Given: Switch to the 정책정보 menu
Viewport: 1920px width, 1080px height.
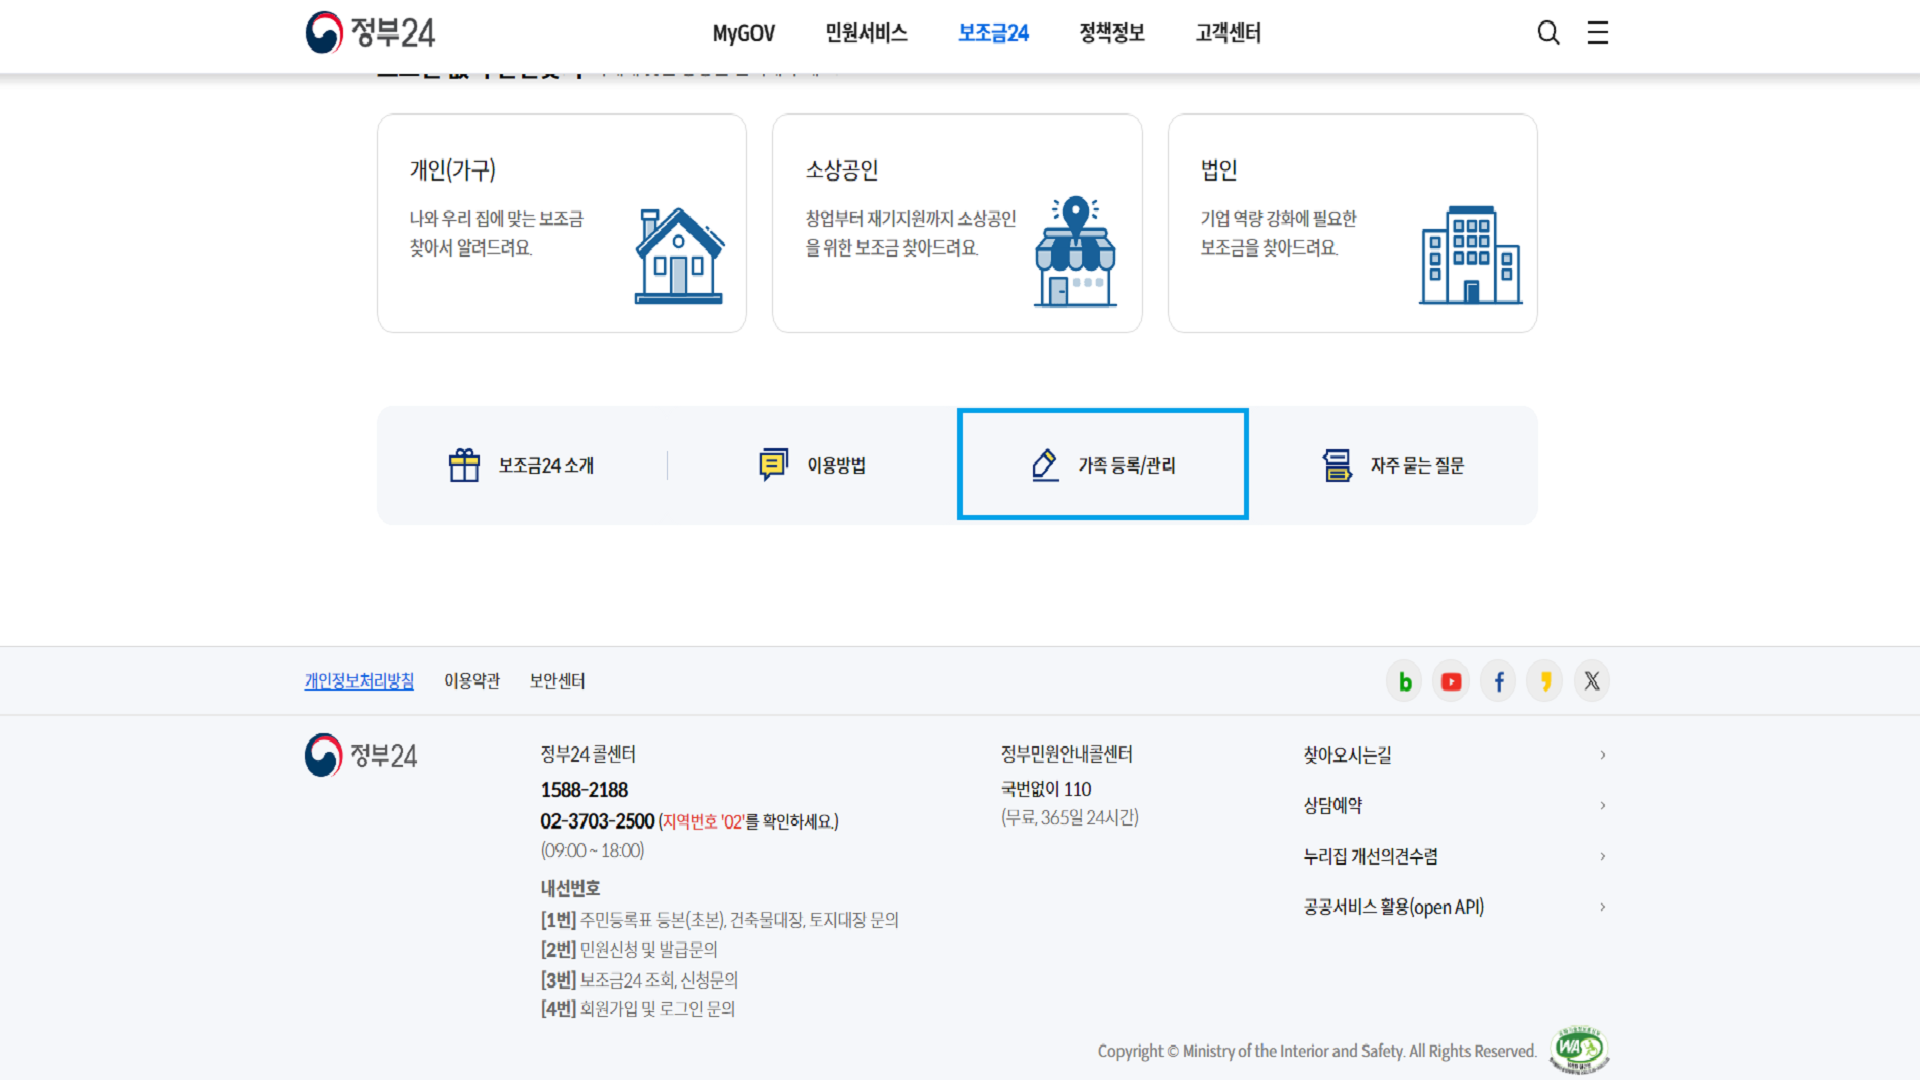Looking at the screenshot, I should click(x=1111, y=32).
